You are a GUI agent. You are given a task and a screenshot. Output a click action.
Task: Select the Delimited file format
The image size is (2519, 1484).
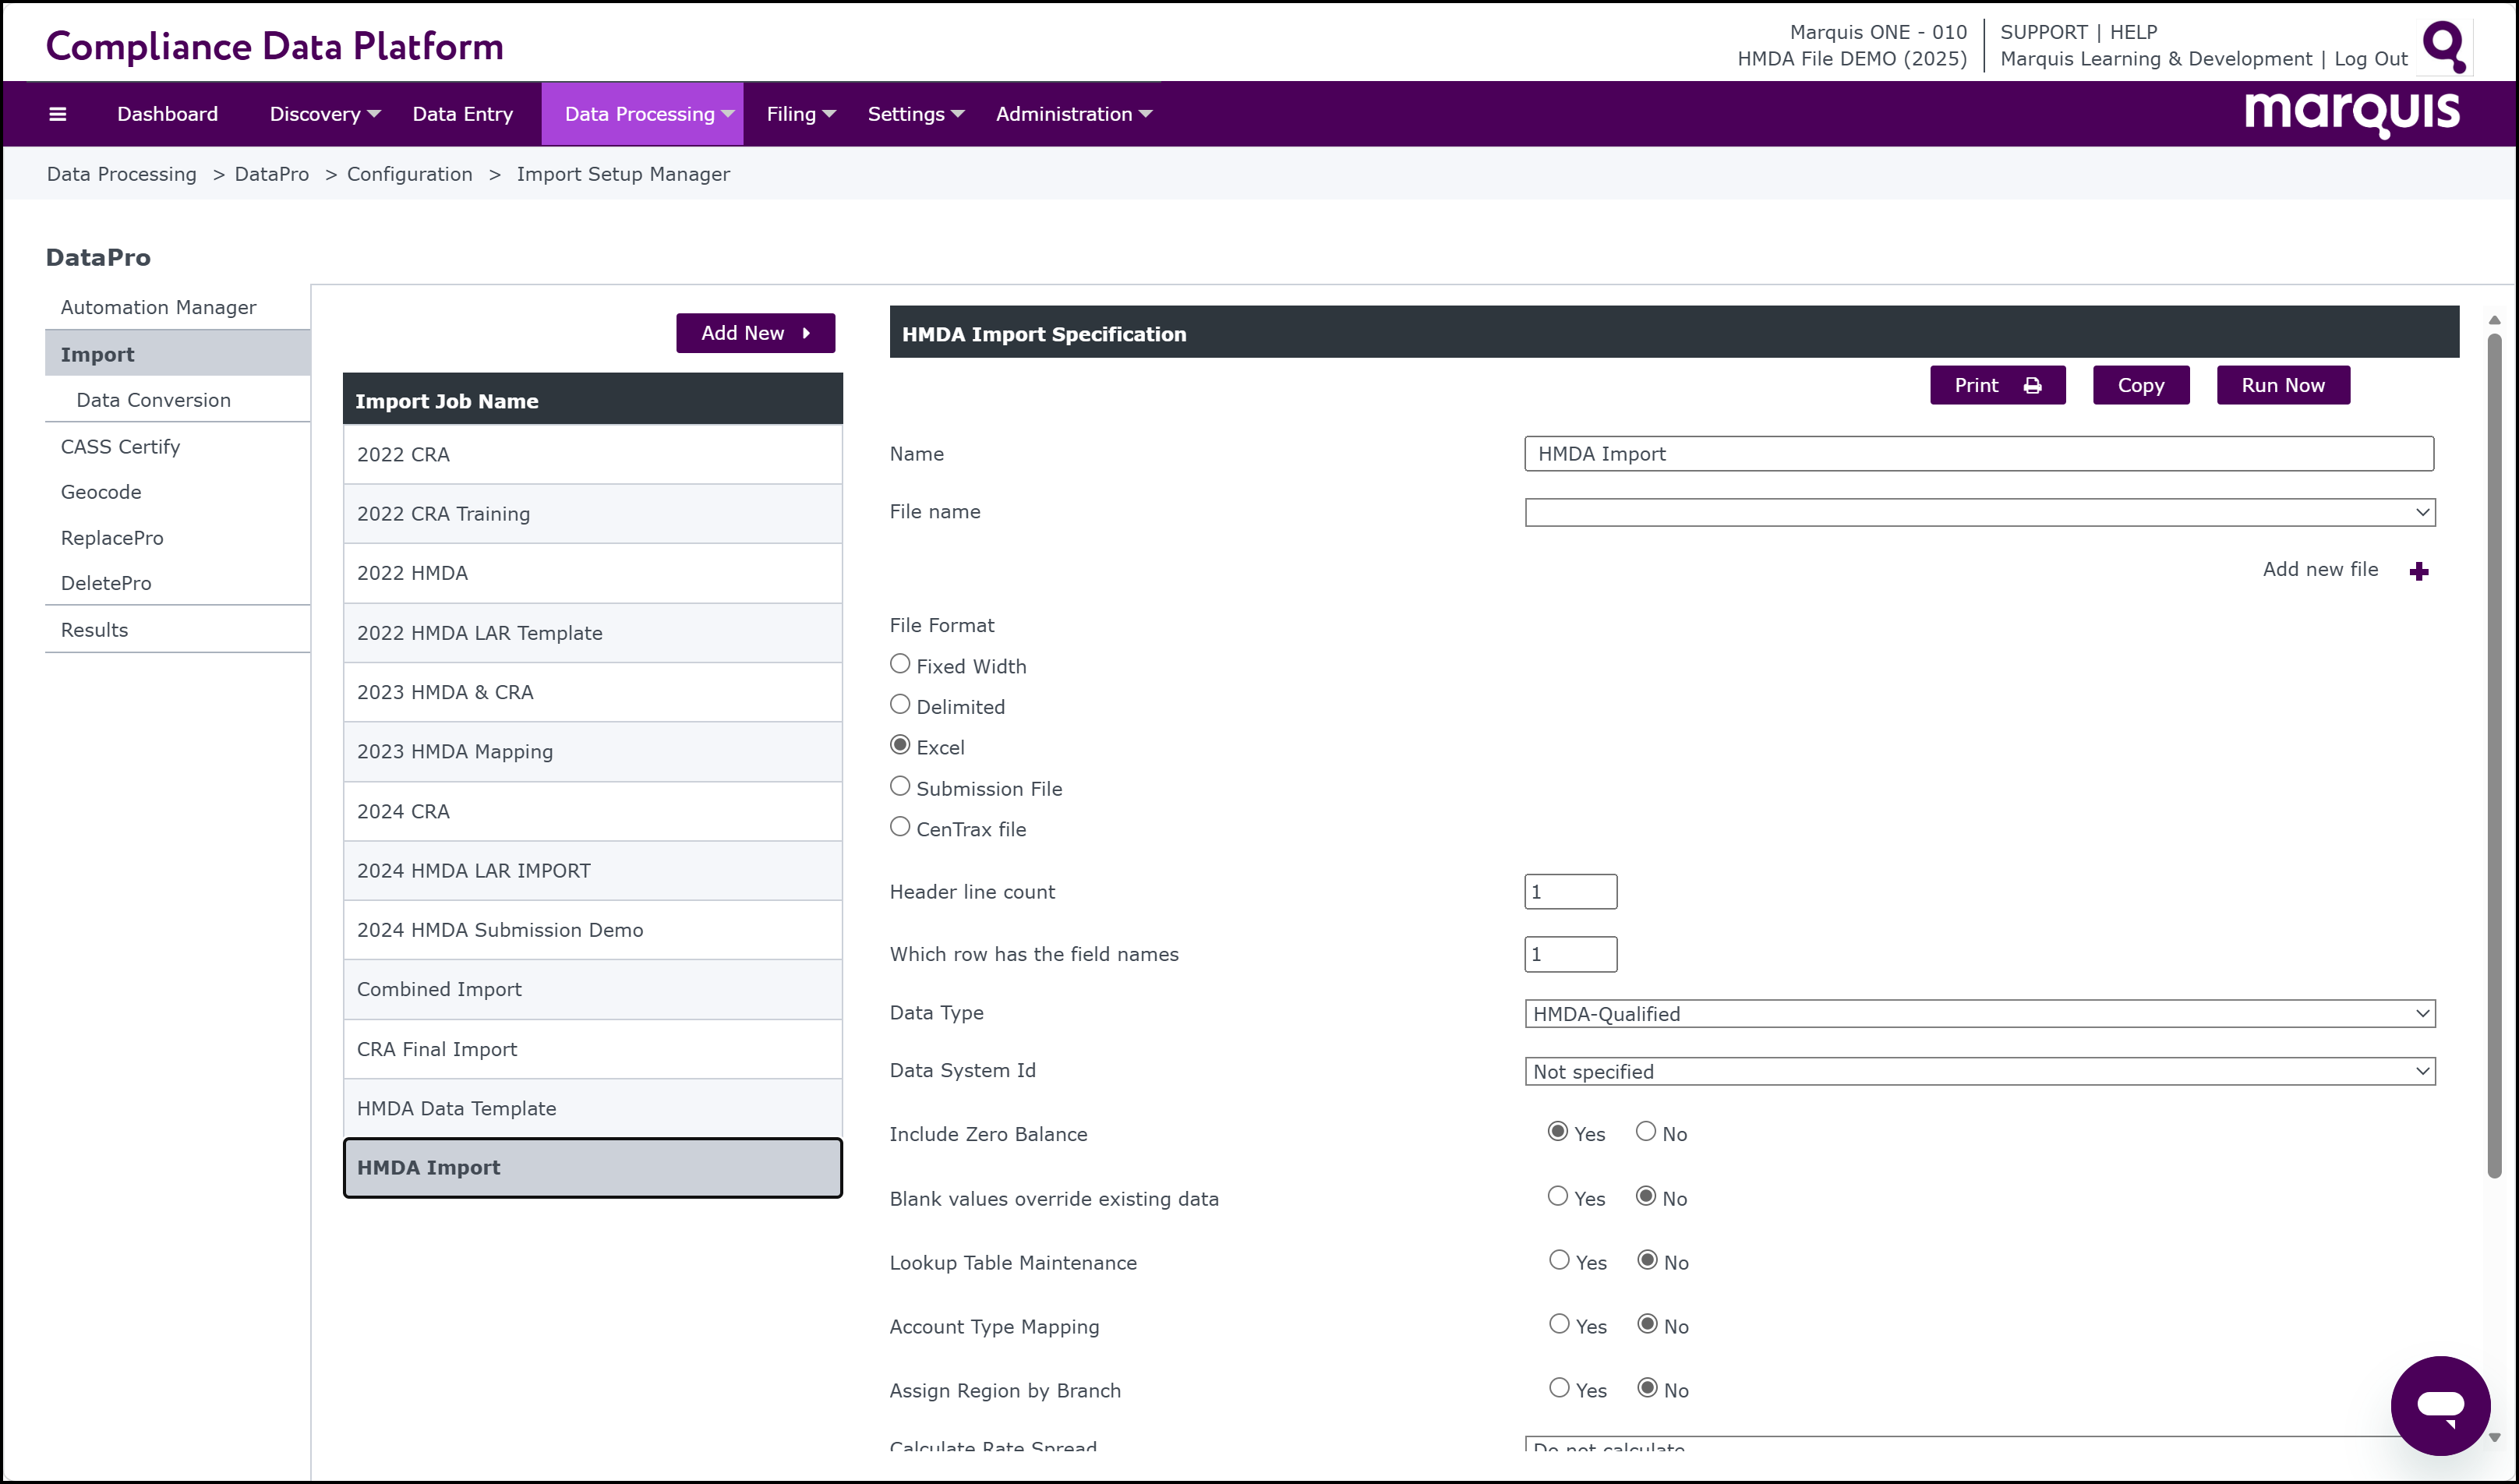click(x=900, y=705)
